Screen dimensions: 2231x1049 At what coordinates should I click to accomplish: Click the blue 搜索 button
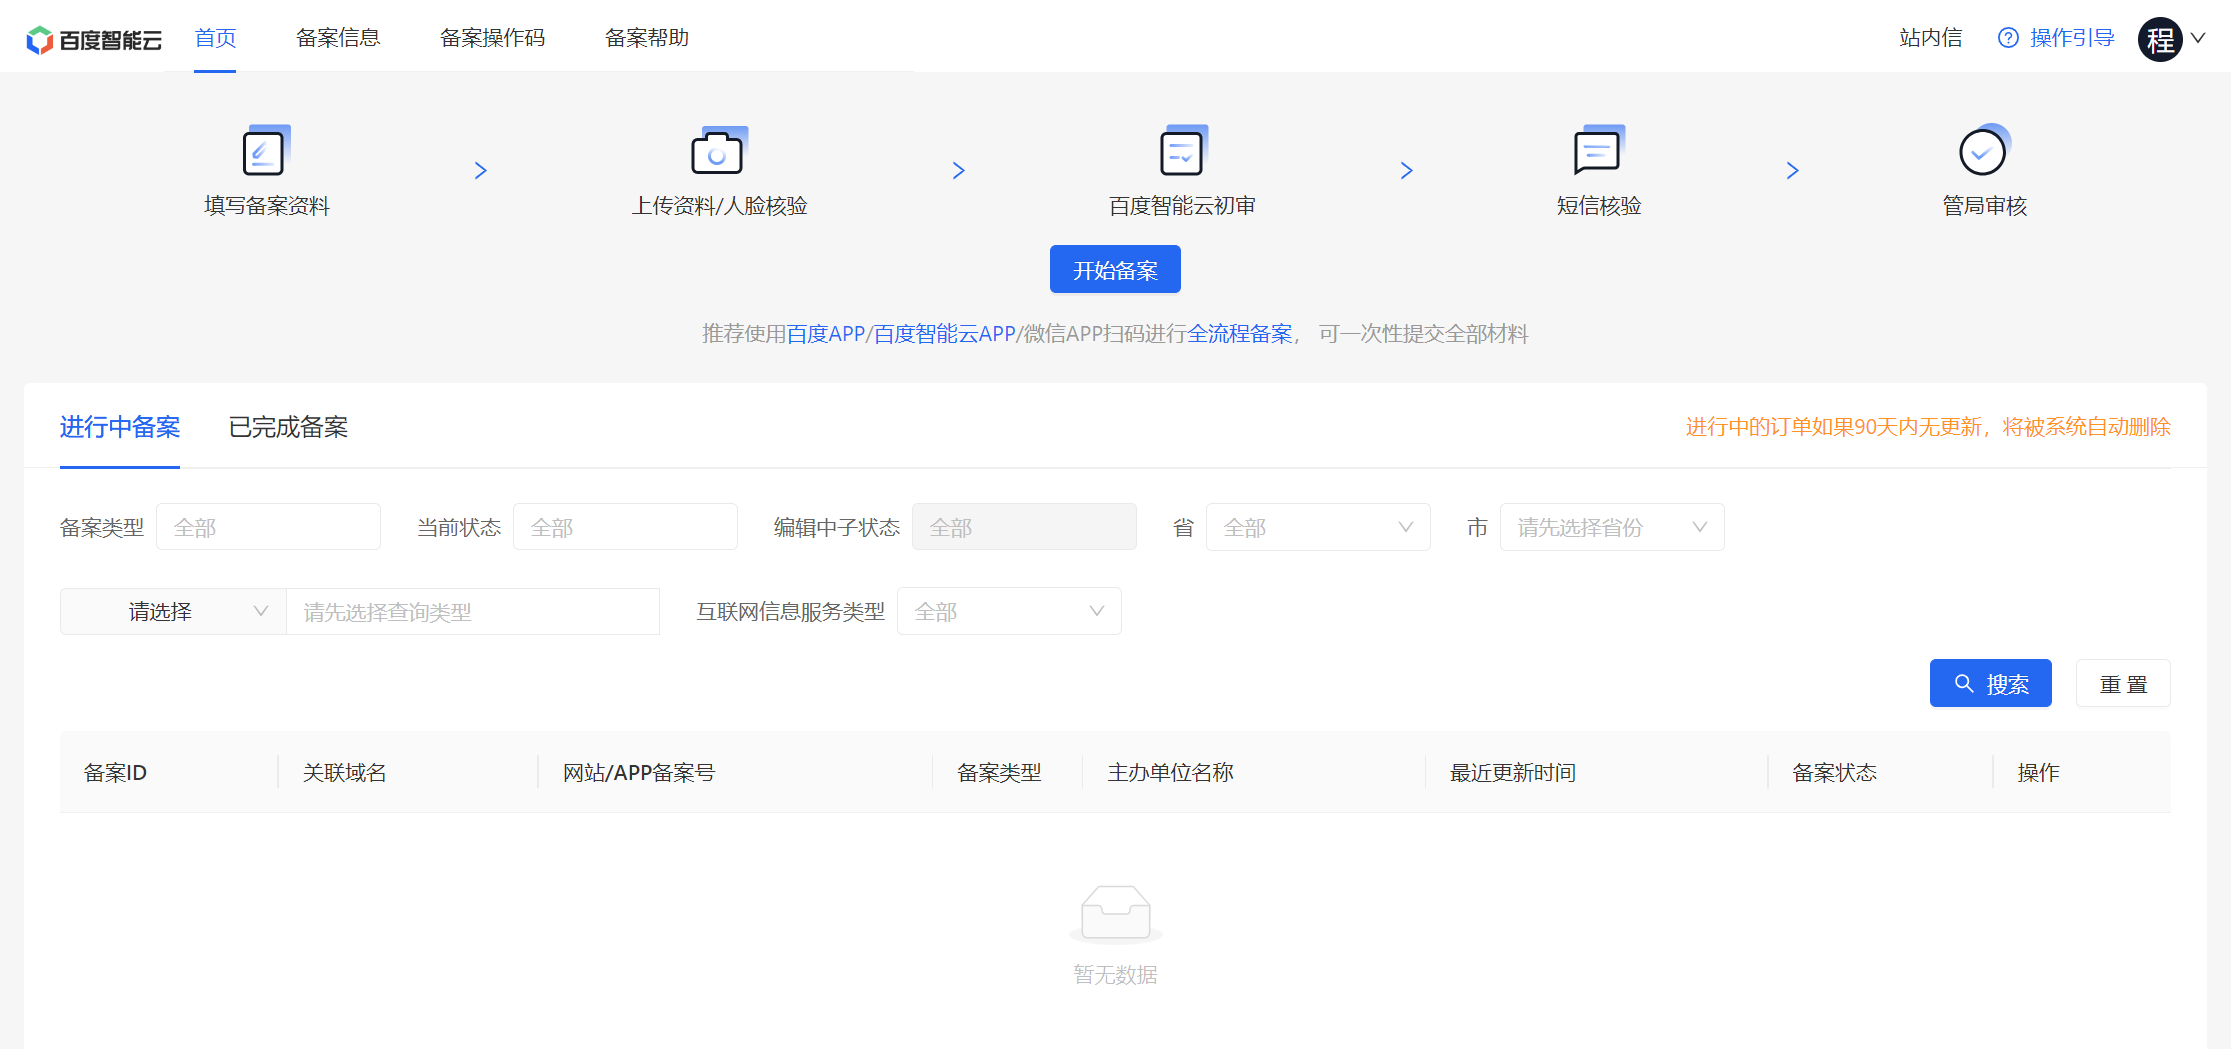(1990, 684)
